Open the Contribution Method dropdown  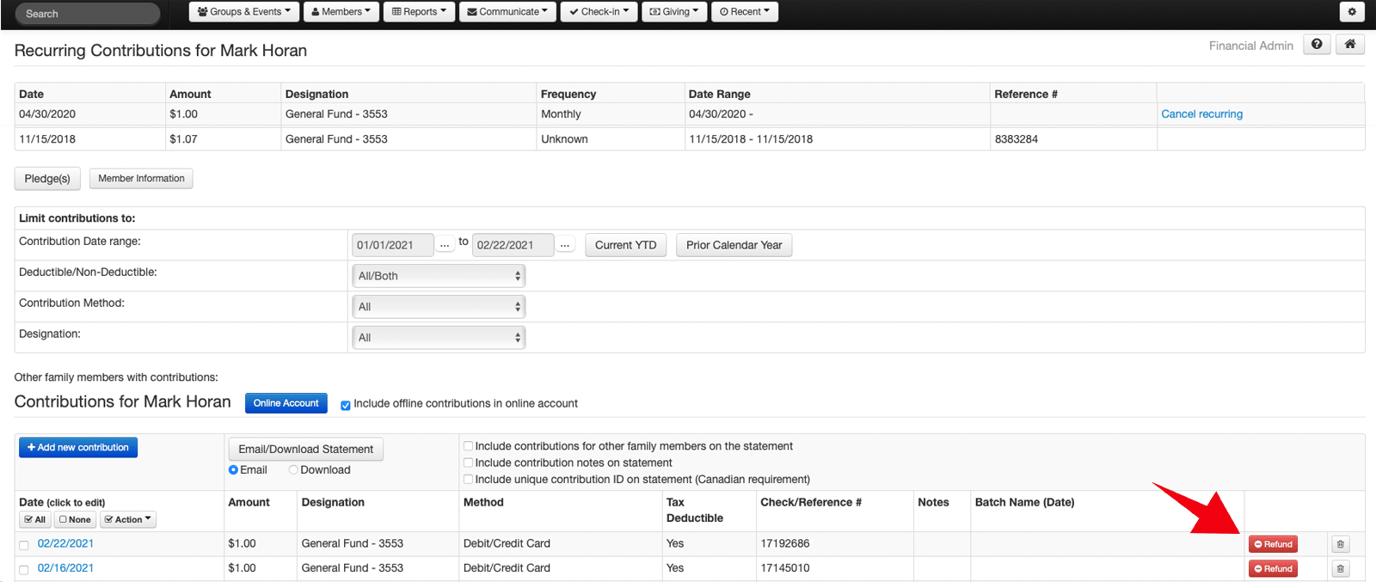438,306
